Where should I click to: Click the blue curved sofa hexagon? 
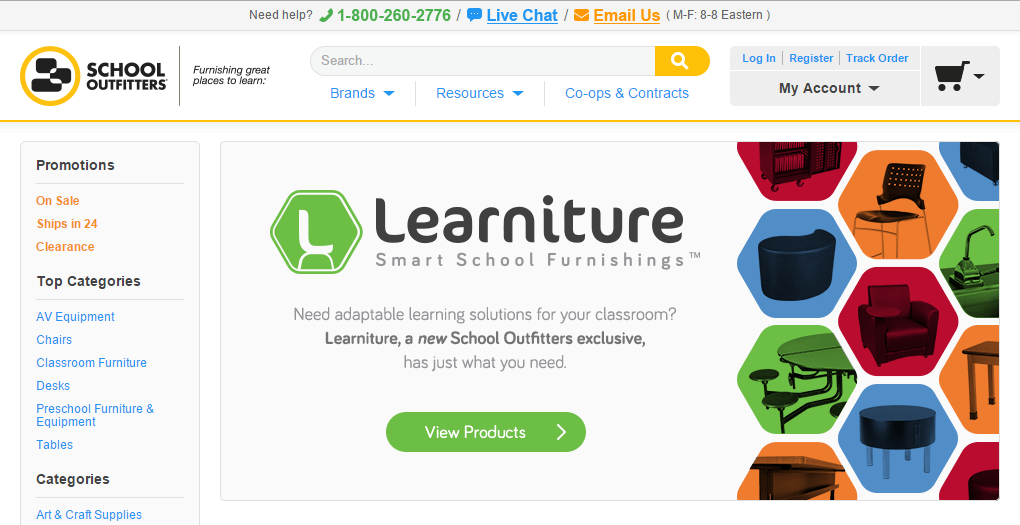click(x=796, y=263)
